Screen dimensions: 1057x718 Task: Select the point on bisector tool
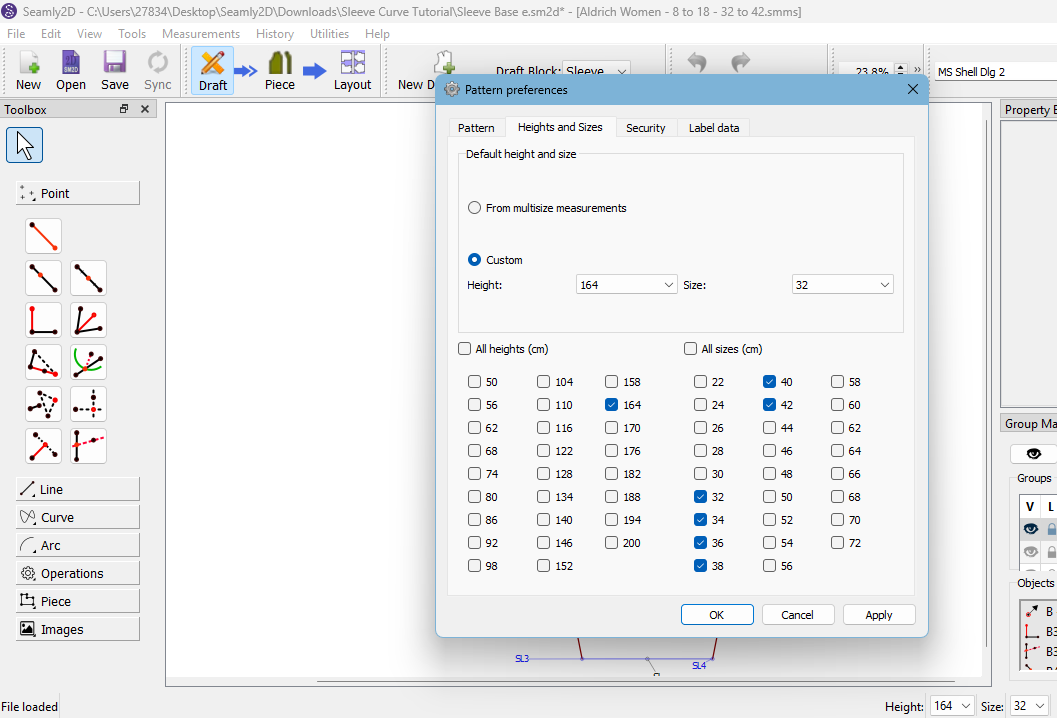click(x=88, y=320)
